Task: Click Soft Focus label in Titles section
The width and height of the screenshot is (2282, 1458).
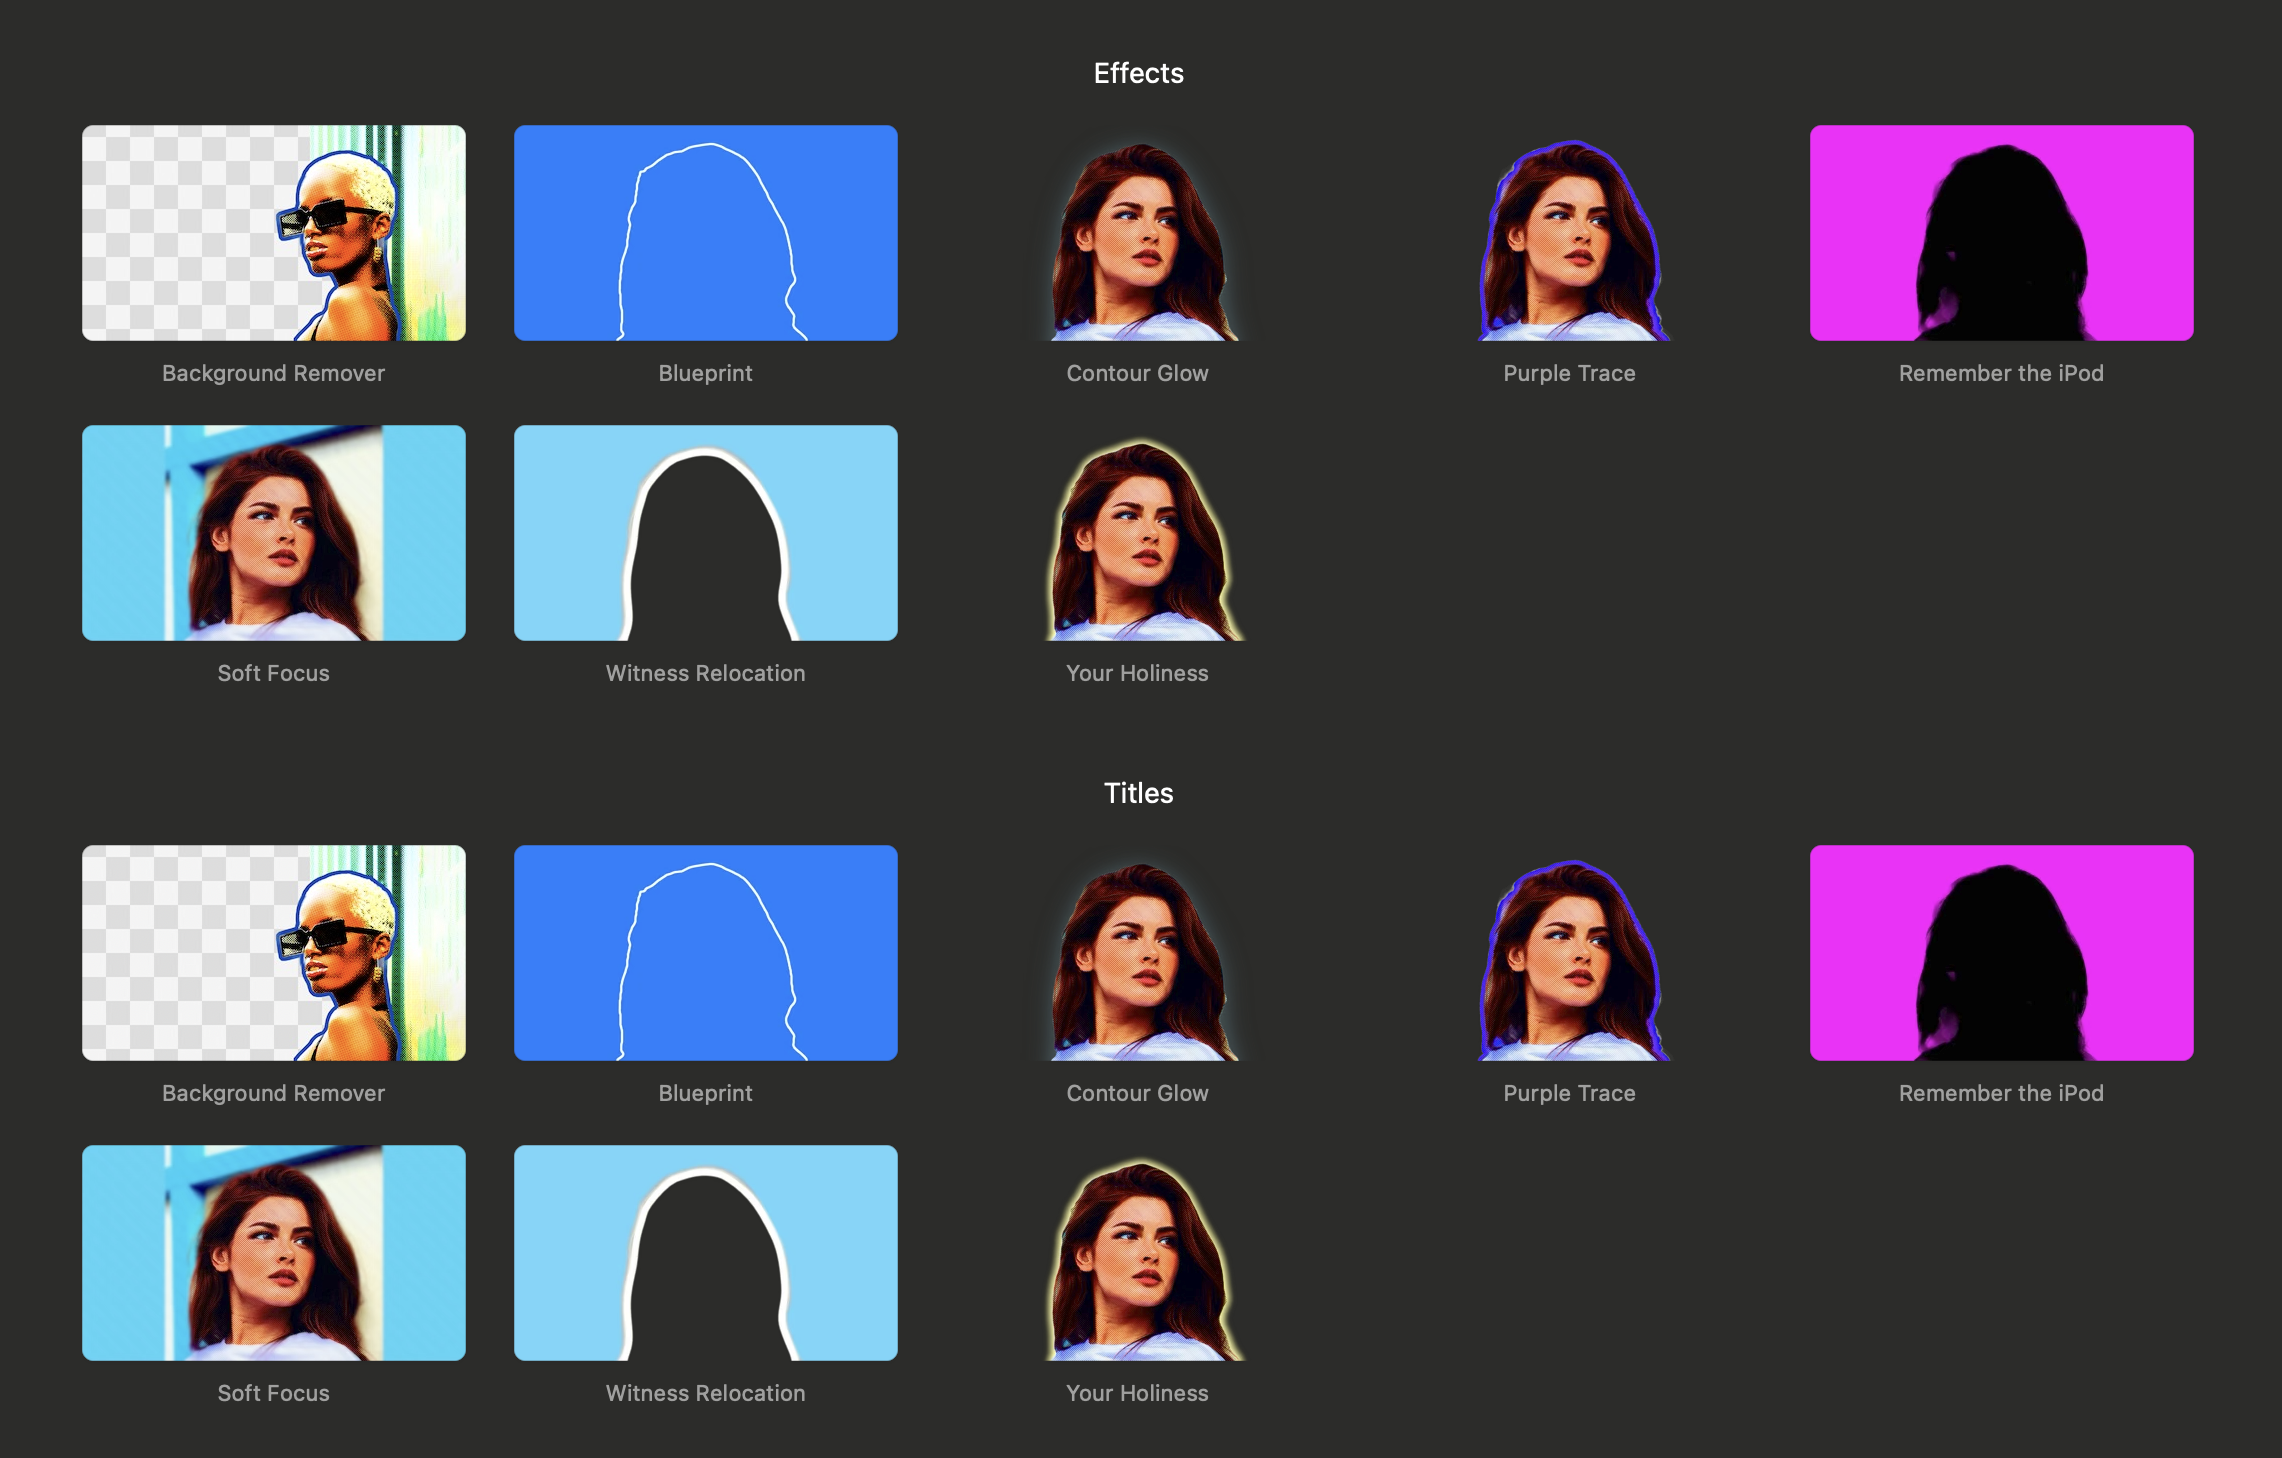Action: [274, 1393]
